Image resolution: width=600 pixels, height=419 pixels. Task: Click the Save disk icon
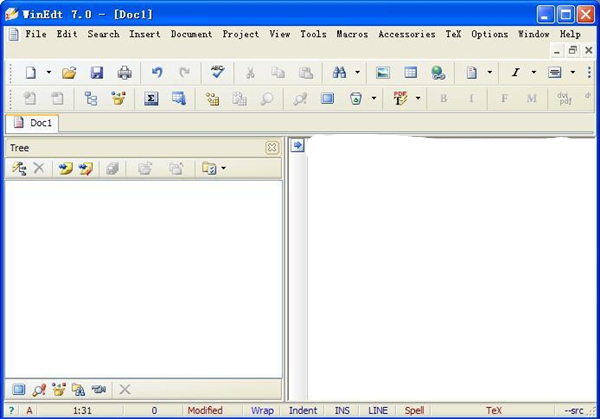(x=97, y=73)
